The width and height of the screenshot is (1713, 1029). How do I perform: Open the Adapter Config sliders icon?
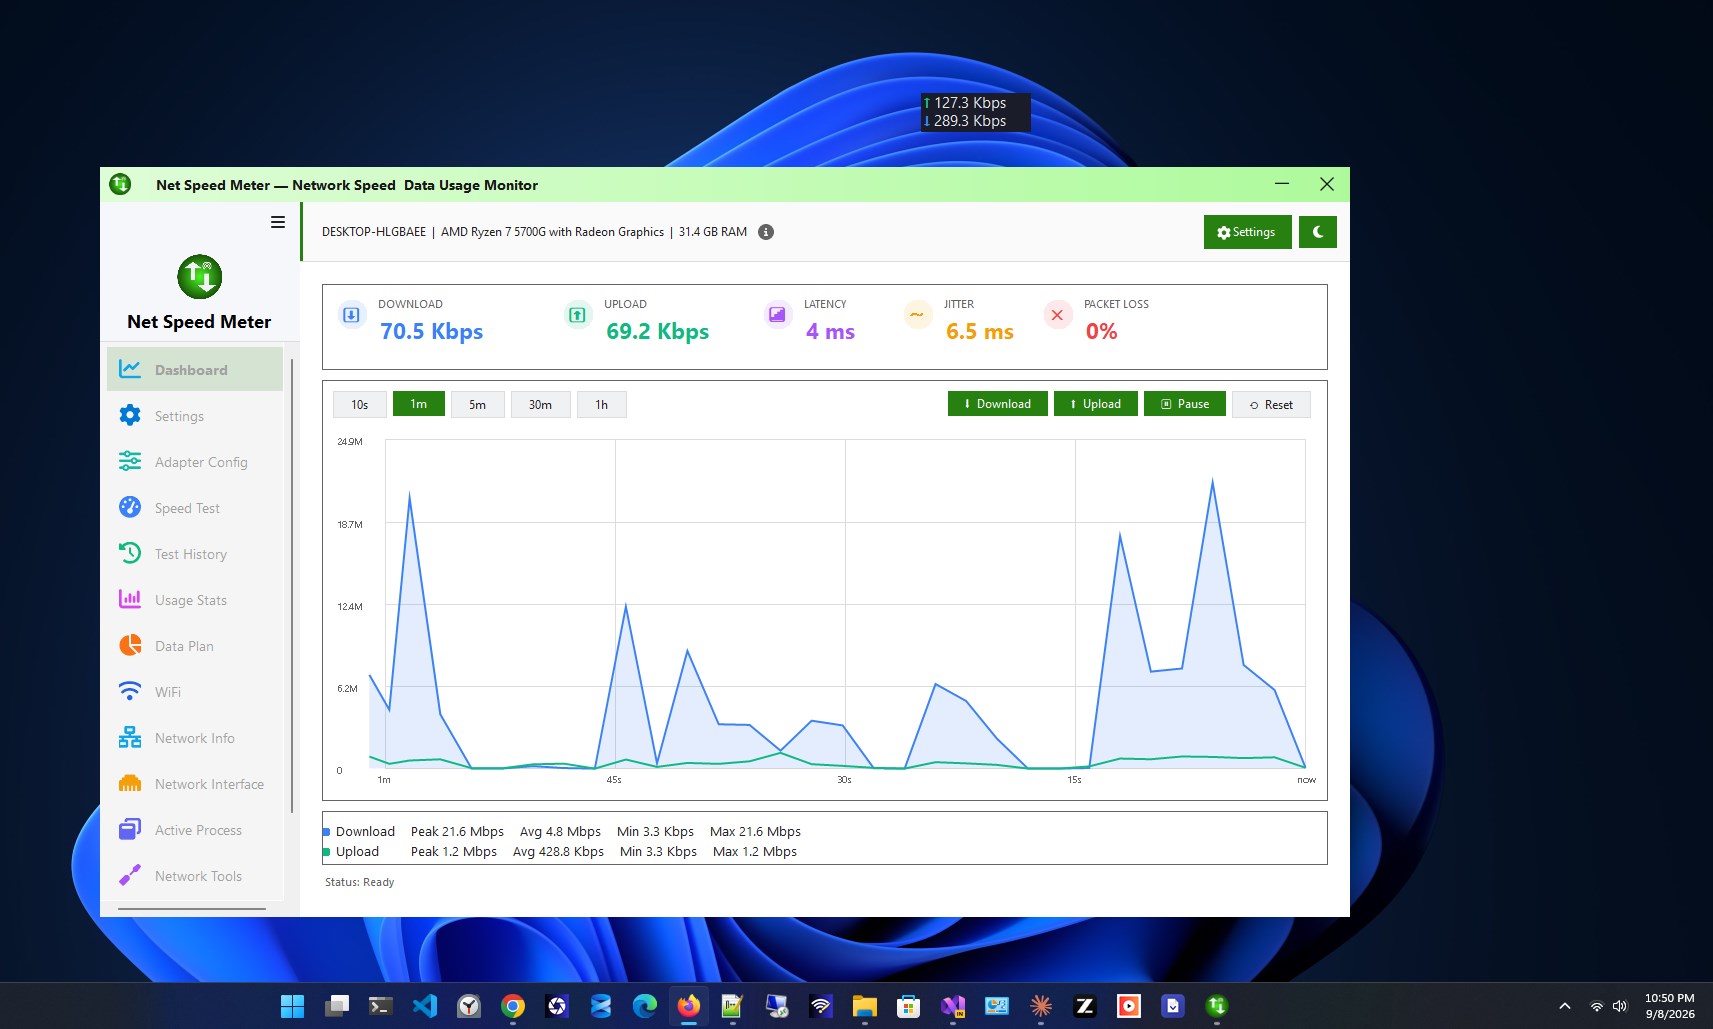pyautogui.click(x=130, y=462)
